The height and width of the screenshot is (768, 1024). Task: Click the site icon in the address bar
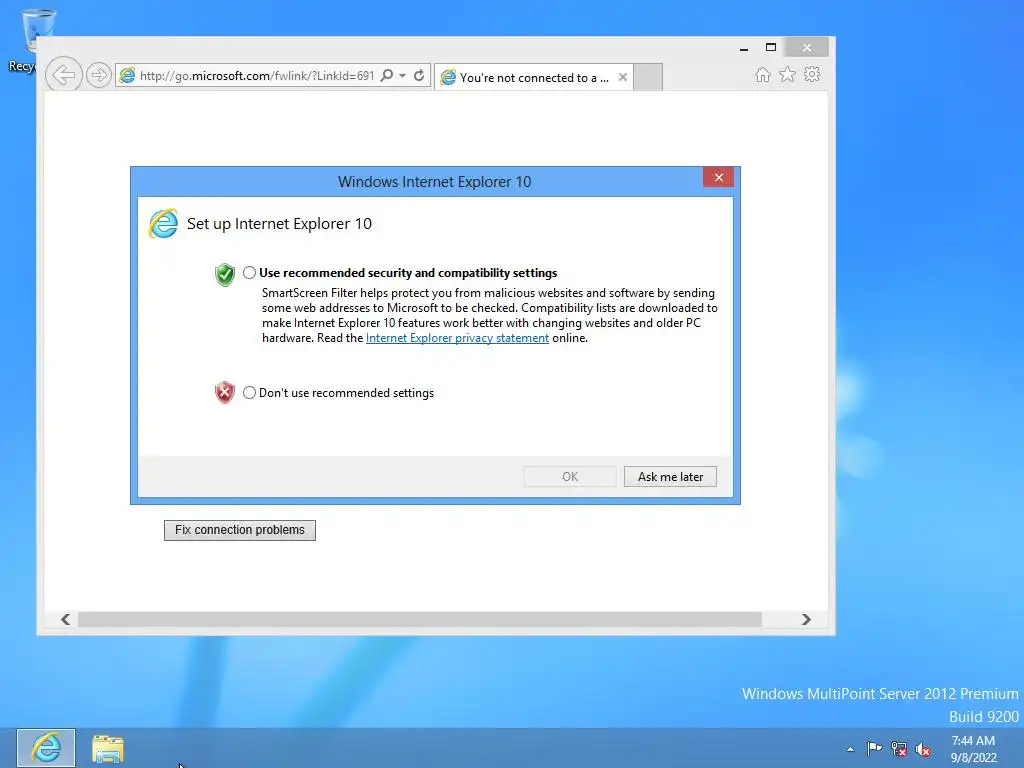(127, 75)
